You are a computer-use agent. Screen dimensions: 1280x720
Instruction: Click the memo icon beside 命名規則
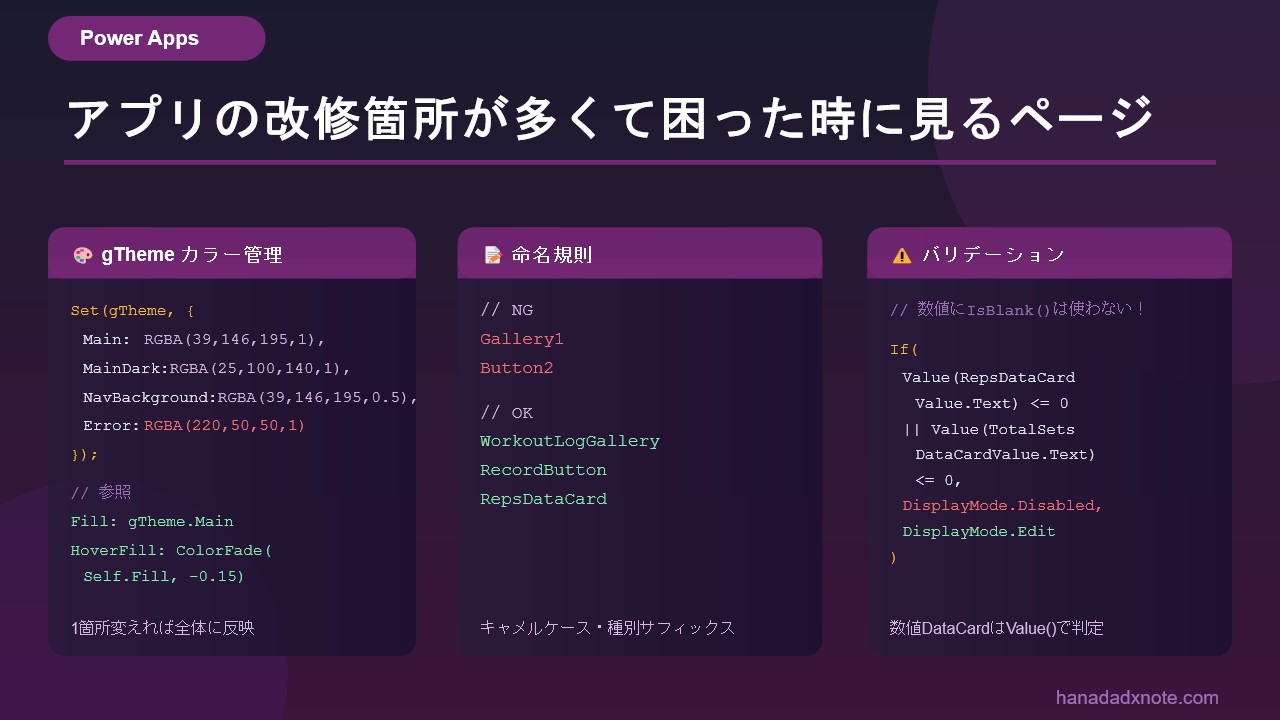pos(492,255)
